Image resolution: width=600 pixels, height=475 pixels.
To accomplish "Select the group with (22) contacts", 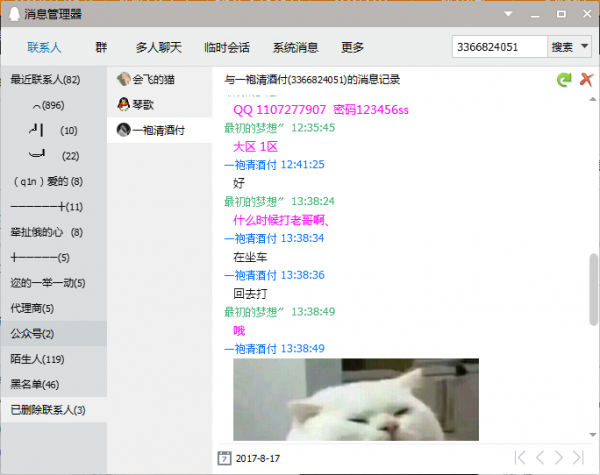I will [54, 156].
